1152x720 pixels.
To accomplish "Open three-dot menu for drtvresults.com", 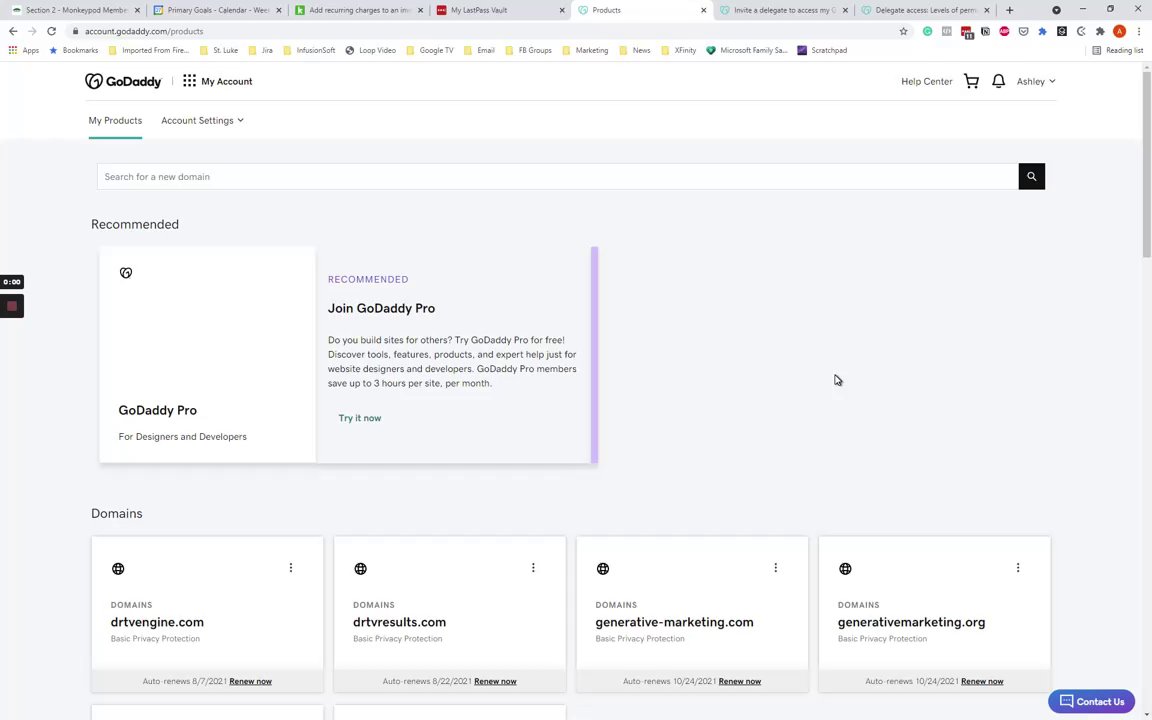I will [x=533, y=568].
